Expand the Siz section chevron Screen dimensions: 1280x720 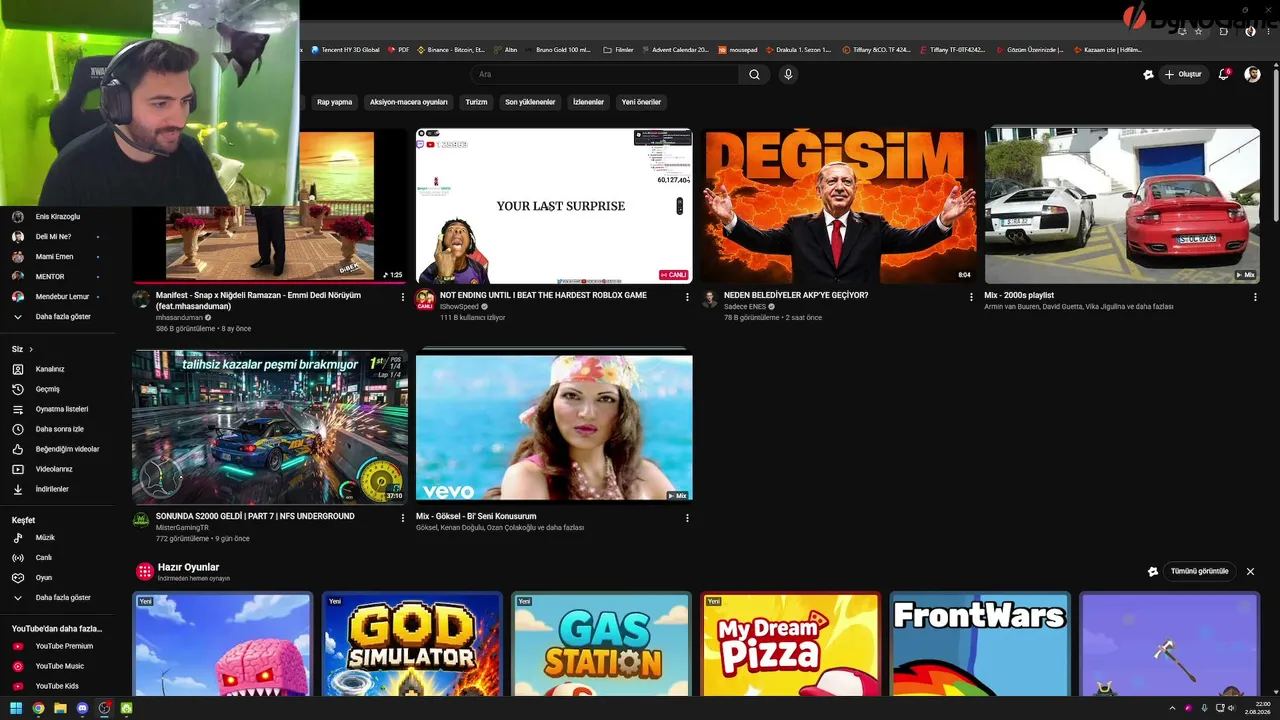point(31,349)
